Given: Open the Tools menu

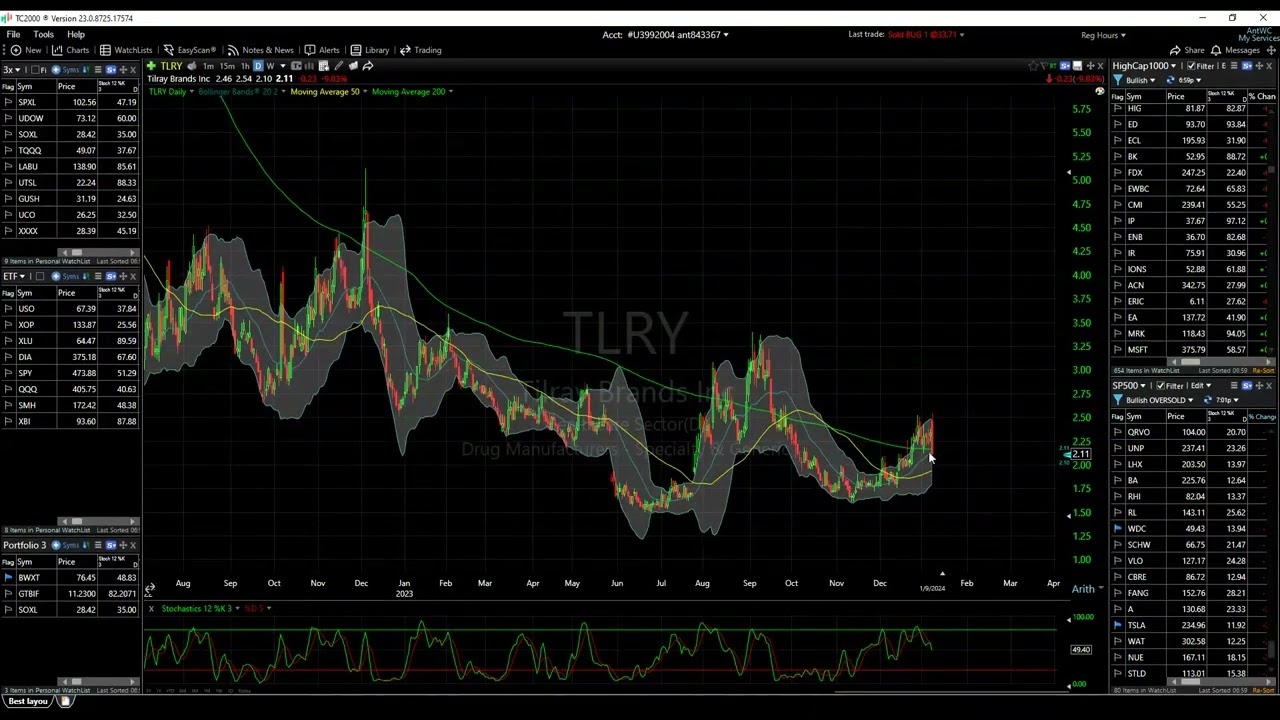Looking at the screenshot, I should coord(43,34).
